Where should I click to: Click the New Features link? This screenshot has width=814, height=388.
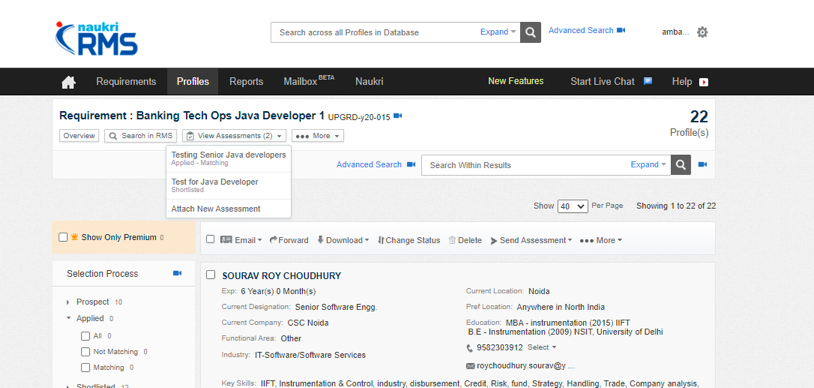515,81
